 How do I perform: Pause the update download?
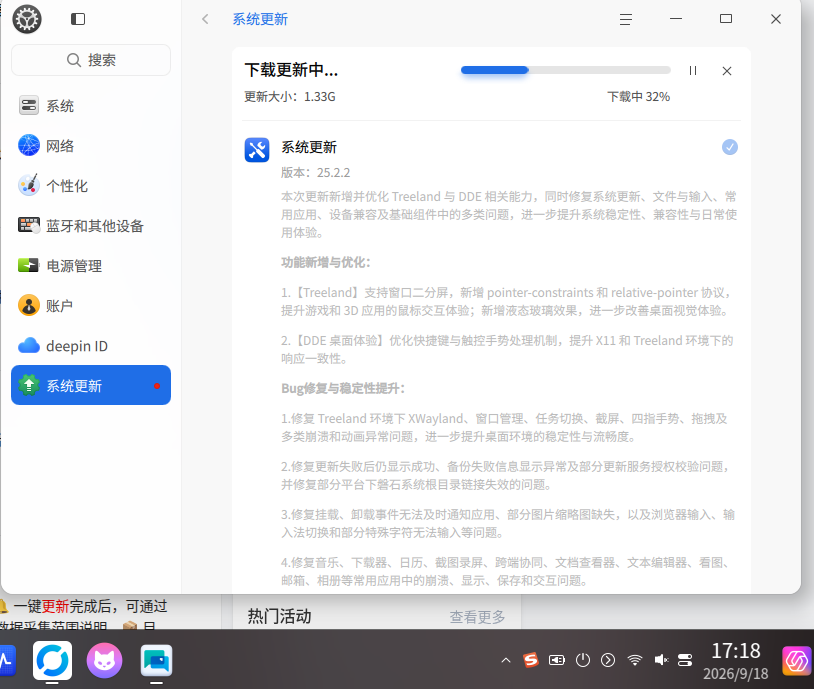pyautogui.click(x=693, y=71)
